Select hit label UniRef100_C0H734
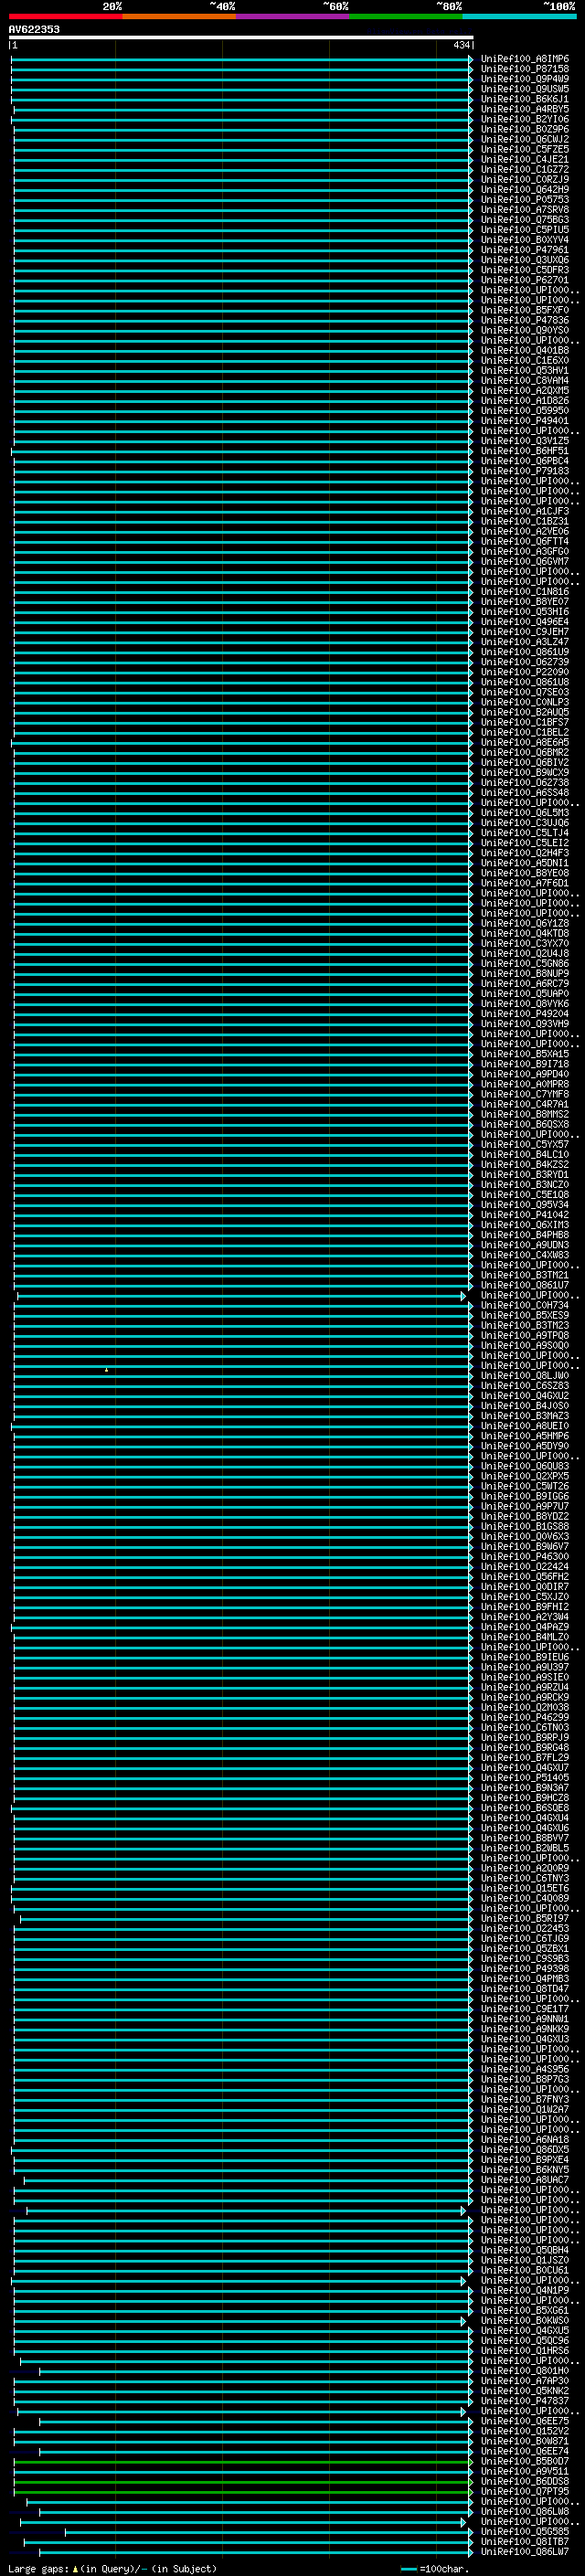Image resolution: width=585 pixels, height=2576 pixels. [524, 1305]
